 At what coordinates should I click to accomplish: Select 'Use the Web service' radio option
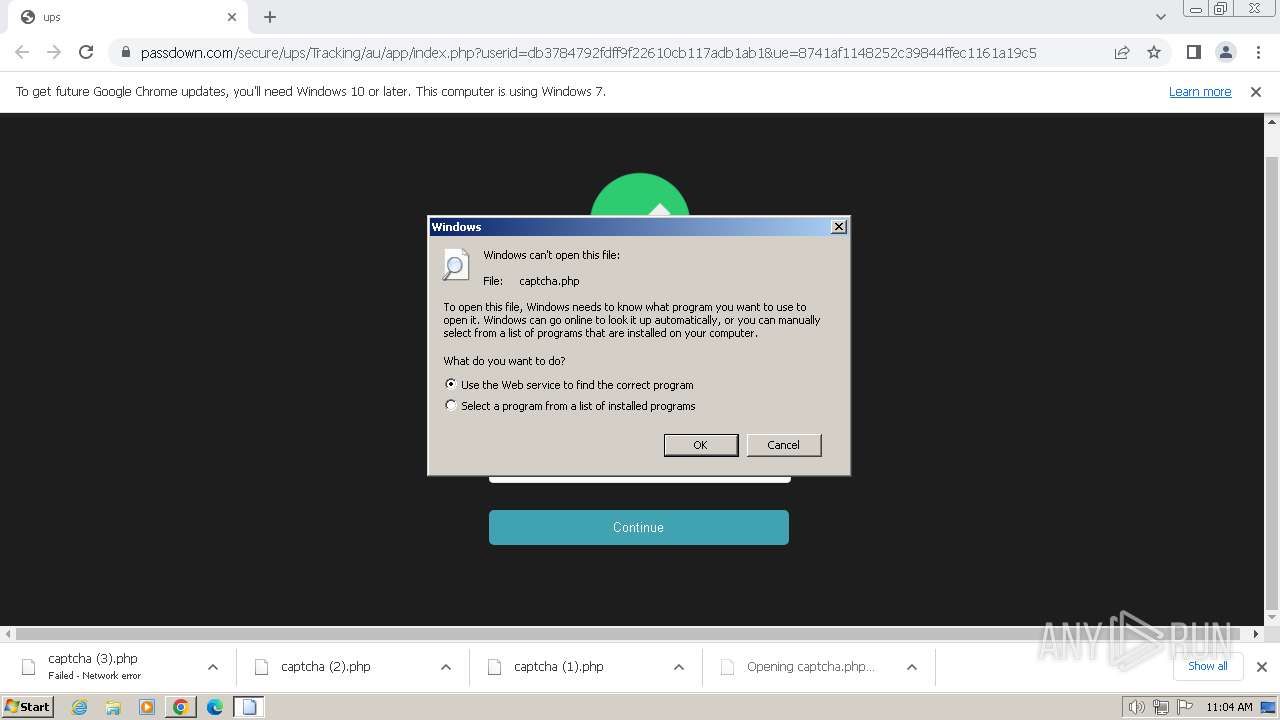click(451, 384)
